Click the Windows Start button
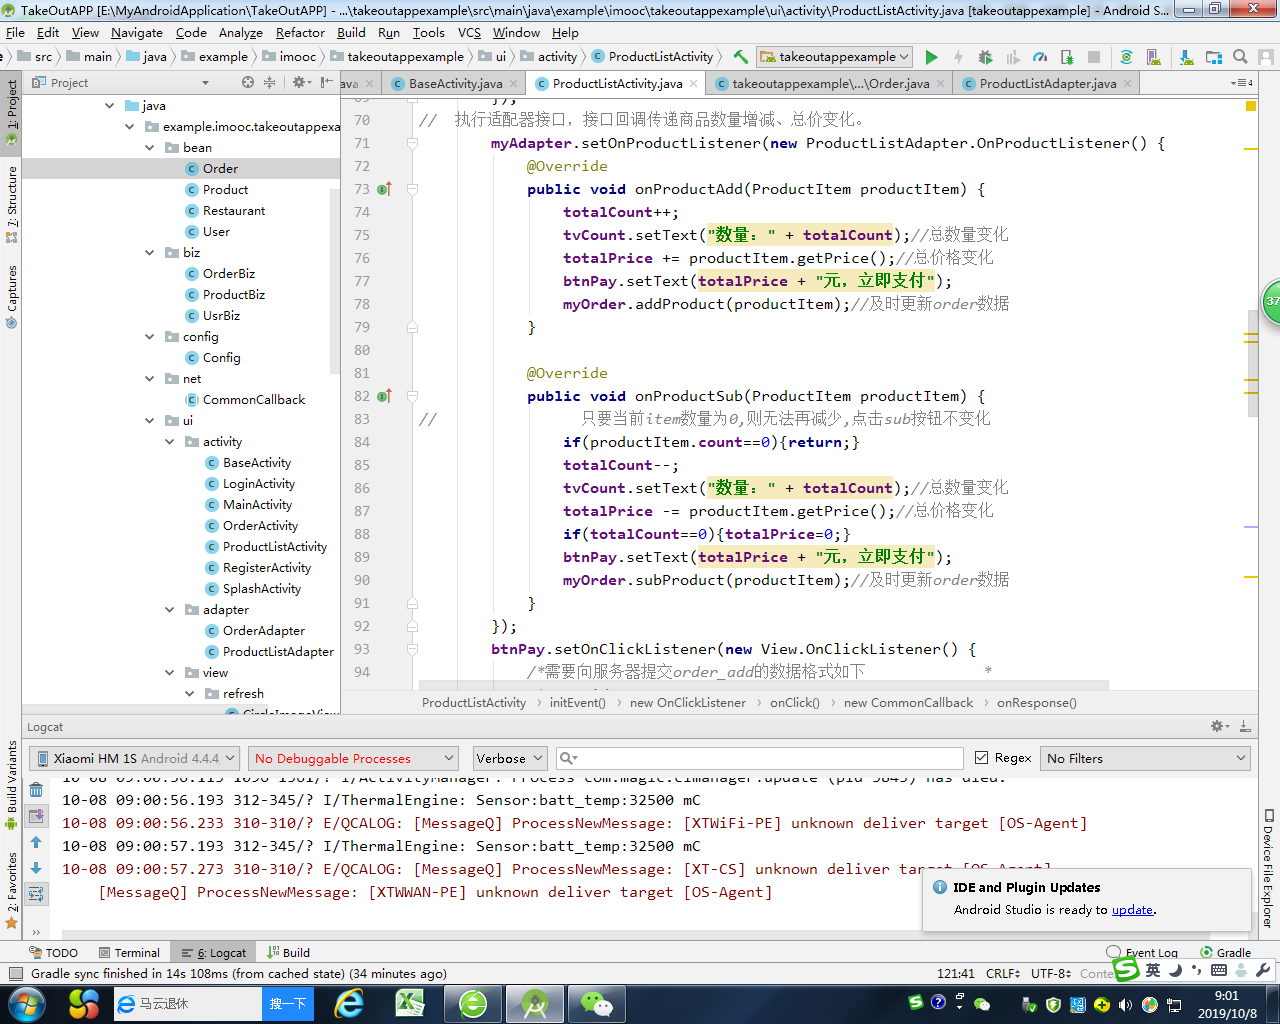 pyautogui.click(x=27, y=1003)
